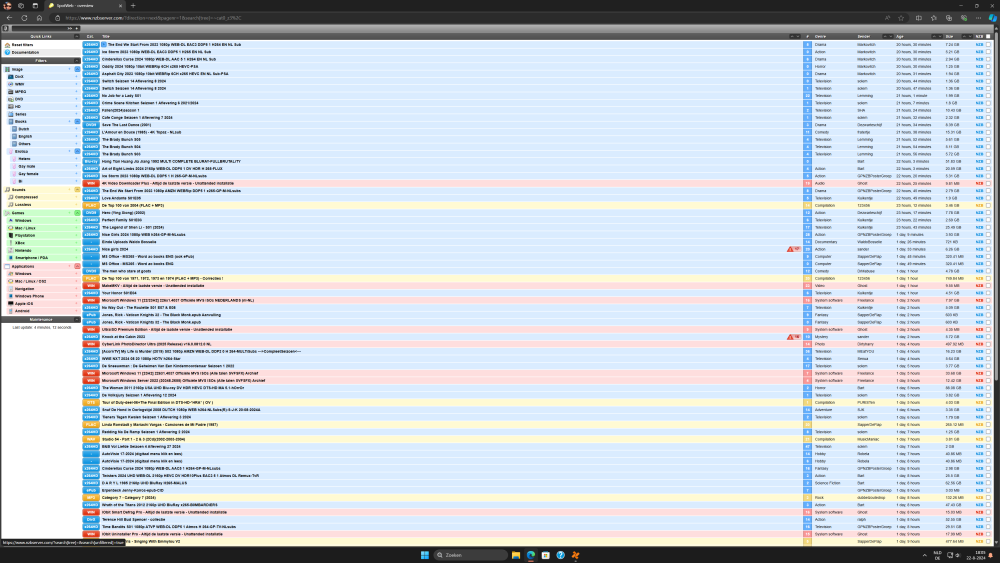The height and width of the screenshot is (563, 1000).
Task: Click the browser refresh icon
Action: click(x=24, y=18)
